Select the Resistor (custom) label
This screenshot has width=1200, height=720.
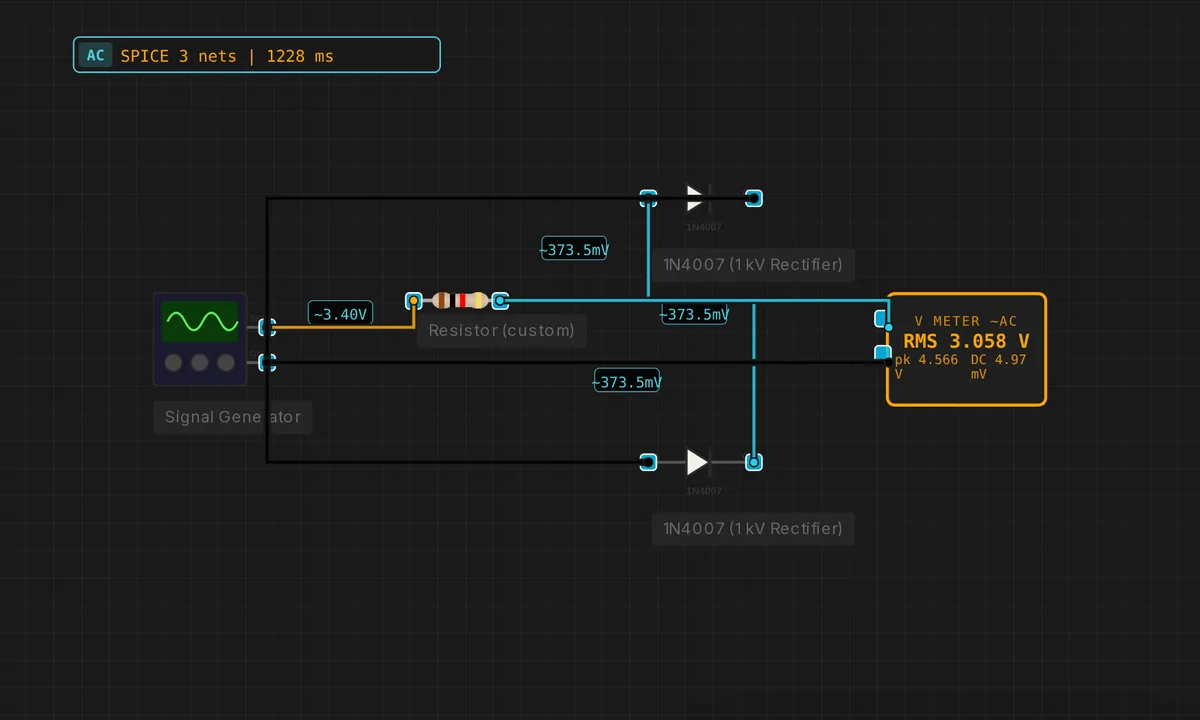click(501, 330)
